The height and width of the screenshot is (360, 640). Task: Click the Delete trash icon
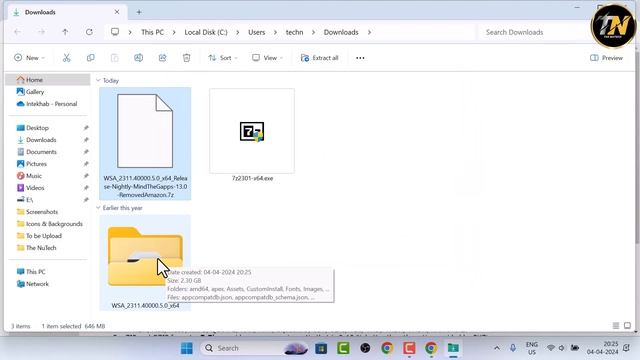187,58
